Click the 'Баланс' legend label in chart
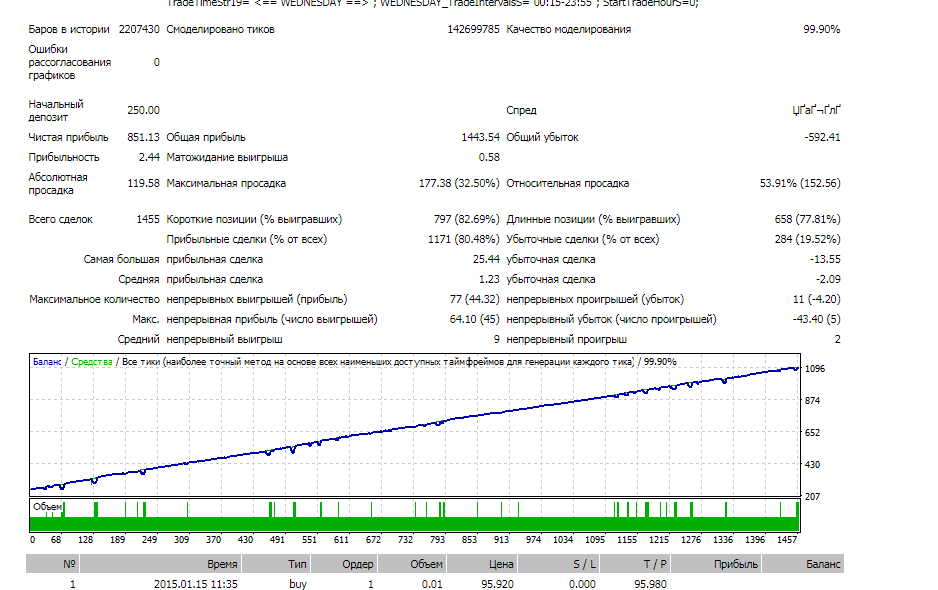 [x=47, y=362]
